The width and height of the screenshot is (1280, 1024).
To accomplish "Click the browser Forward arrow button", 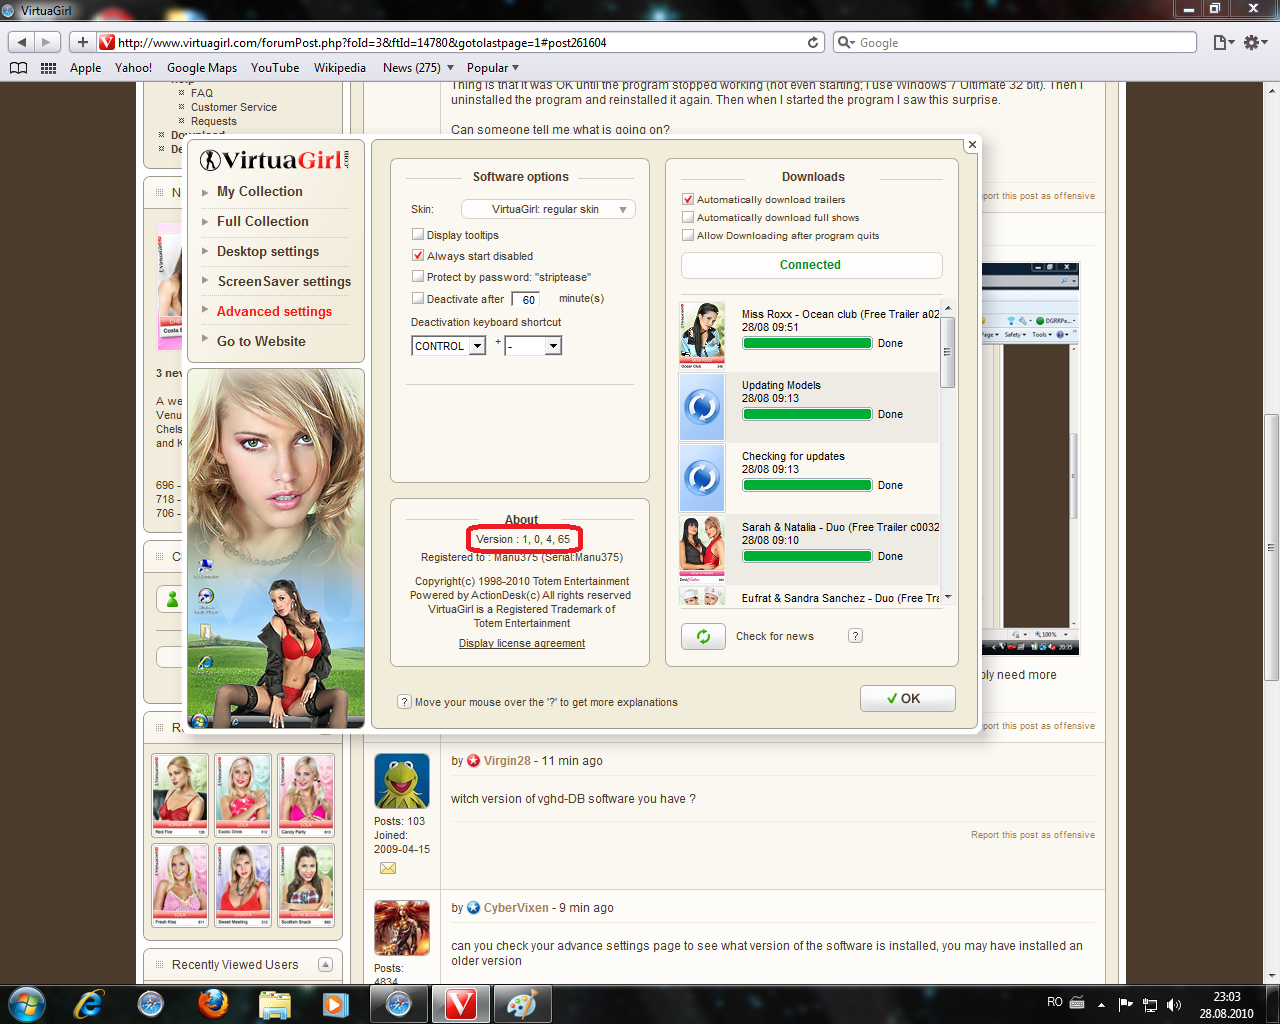I will coord(46,42).
